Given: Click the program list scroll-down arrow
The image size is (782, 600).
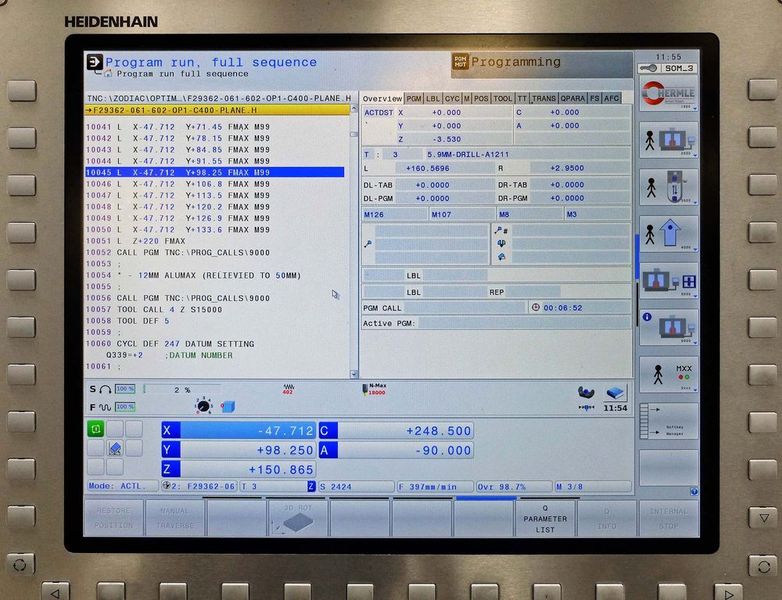Looking at the screenshot, I should tap(354, 374).
